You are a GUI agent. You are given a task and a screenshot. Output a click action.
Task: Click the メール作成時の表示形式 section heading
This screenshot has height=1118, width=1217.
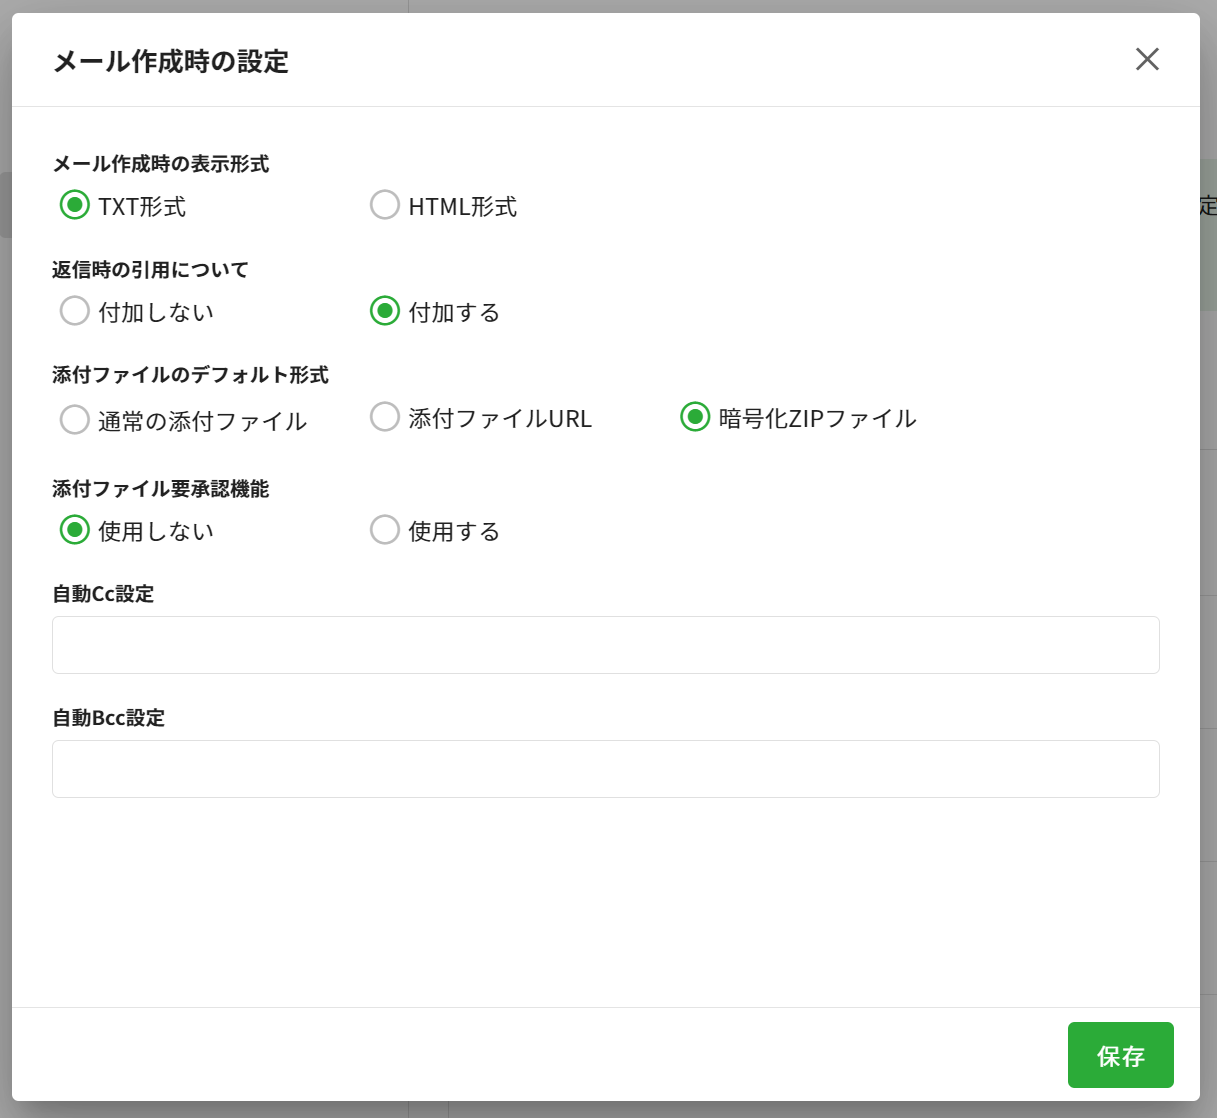click(160, 164)
